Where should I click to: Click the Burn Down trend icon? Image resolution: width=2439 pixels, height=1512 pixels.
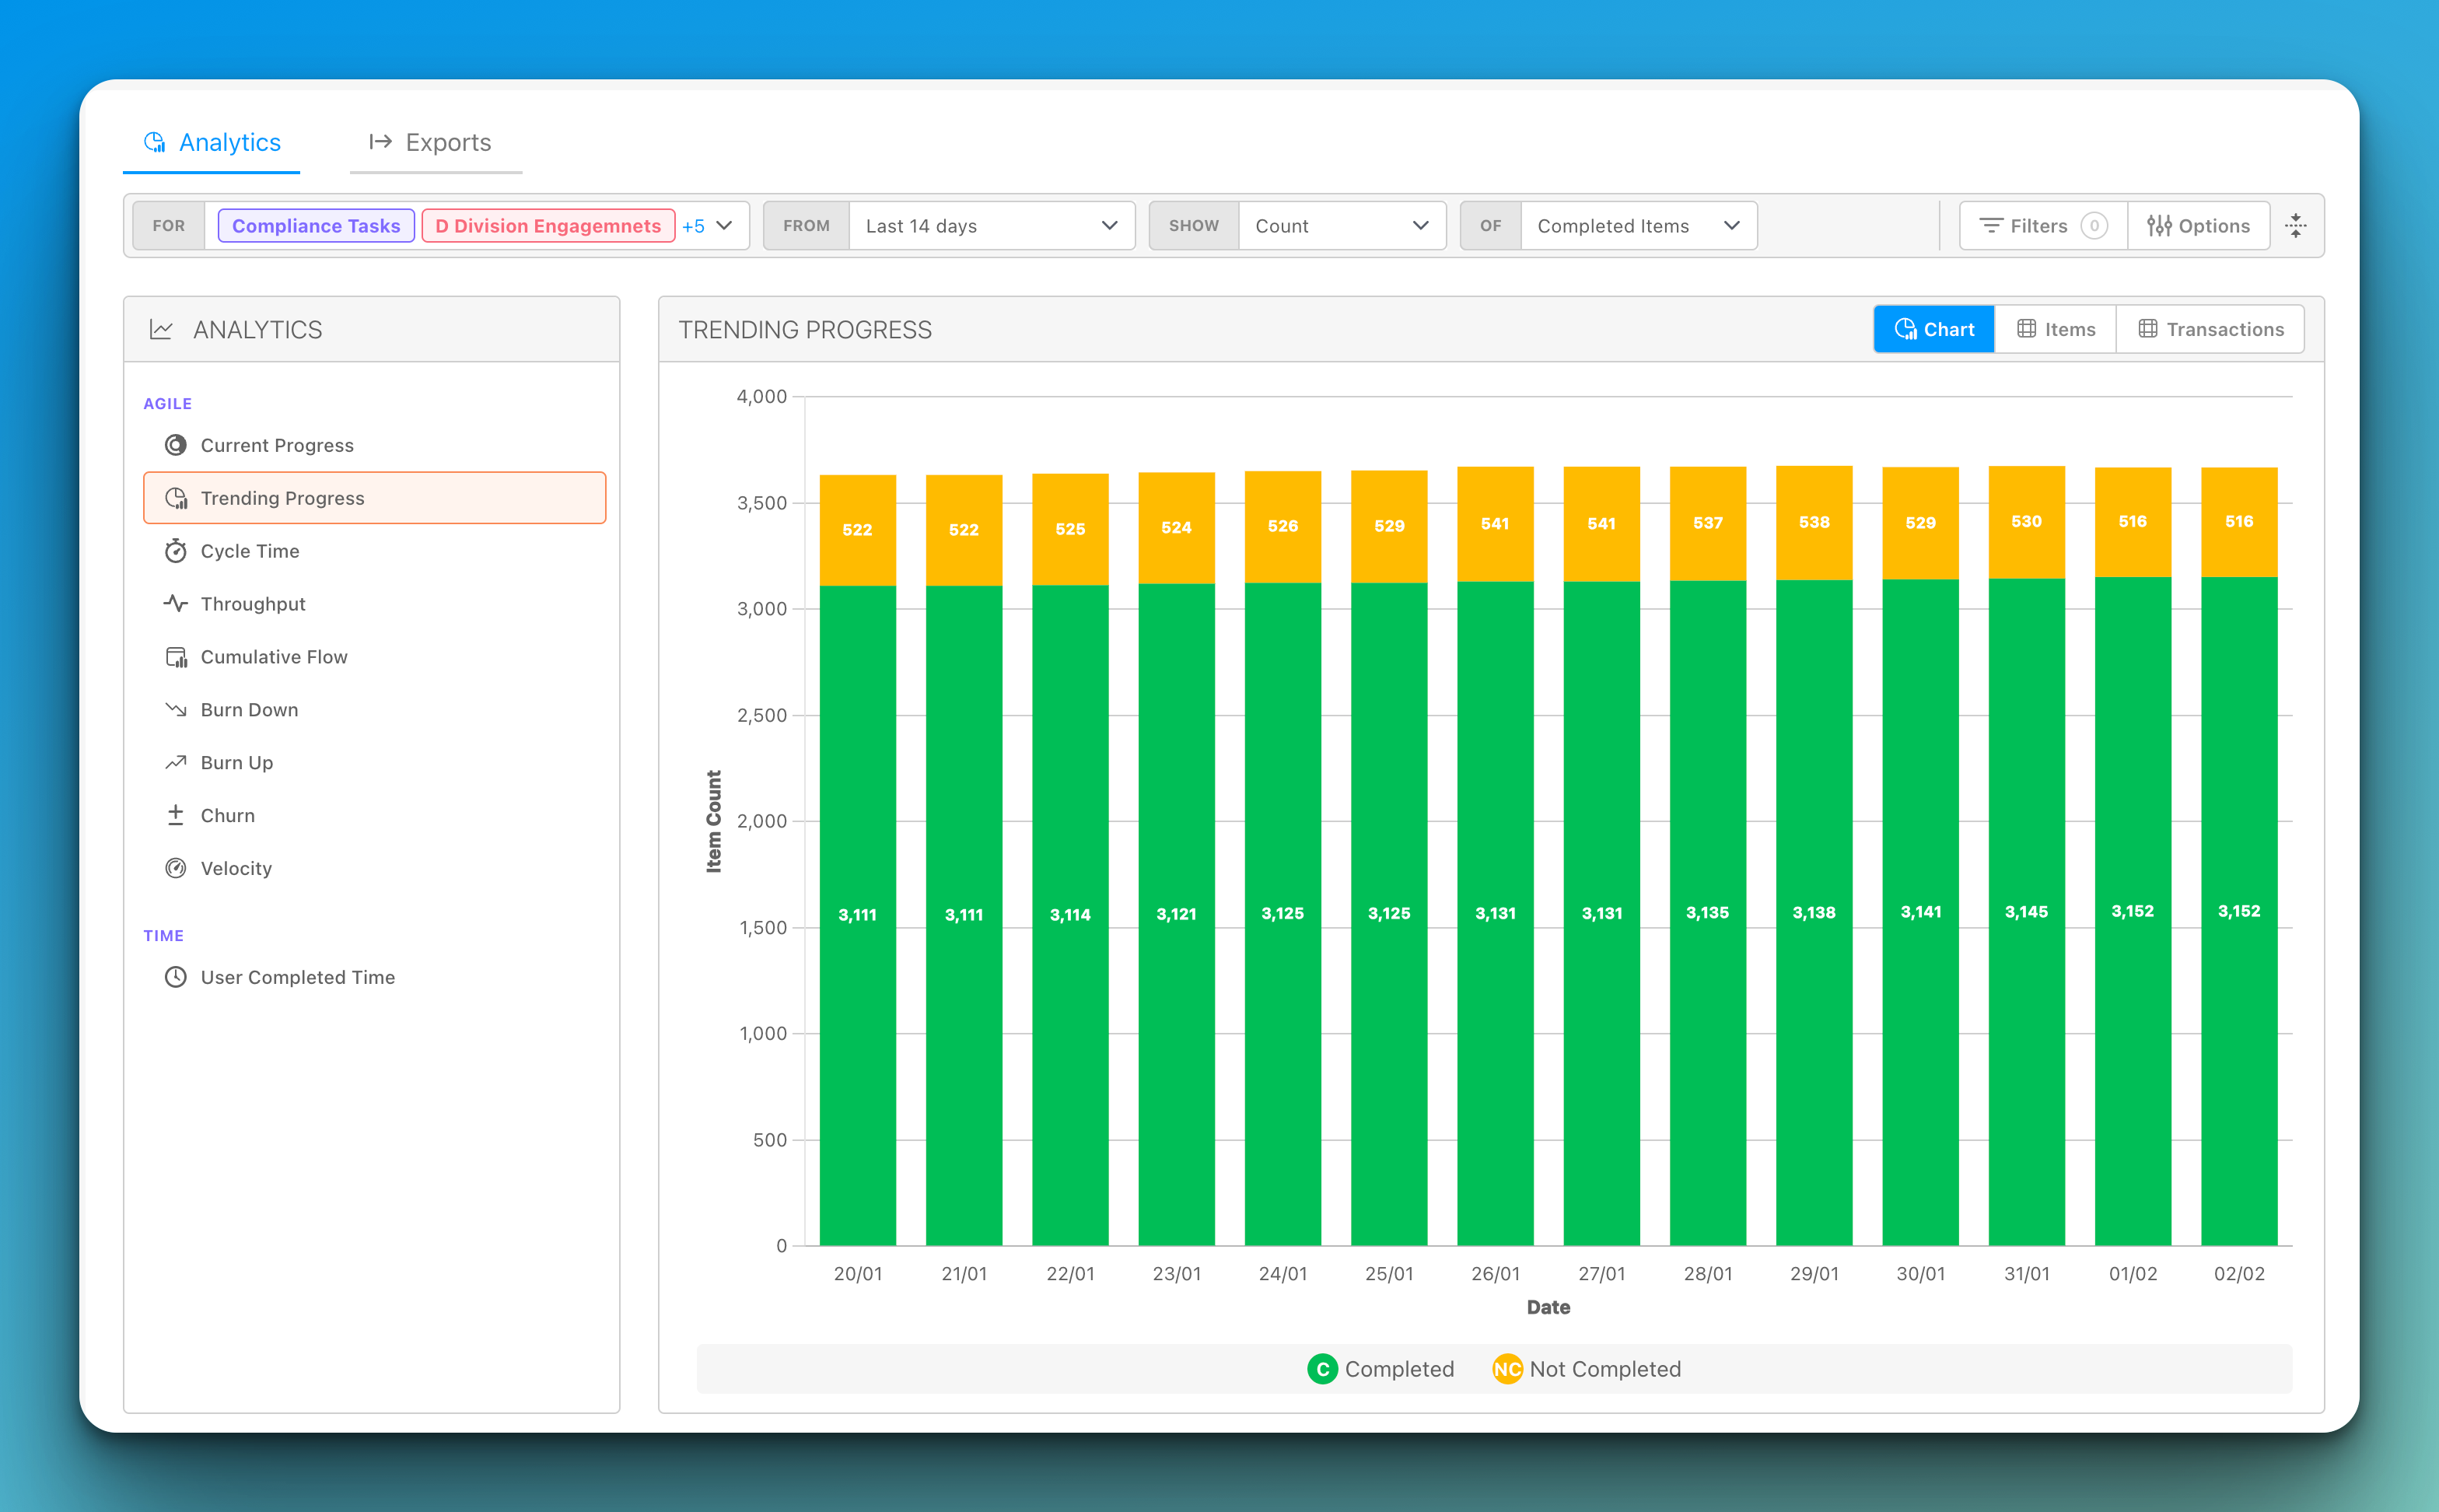[176, 710]
